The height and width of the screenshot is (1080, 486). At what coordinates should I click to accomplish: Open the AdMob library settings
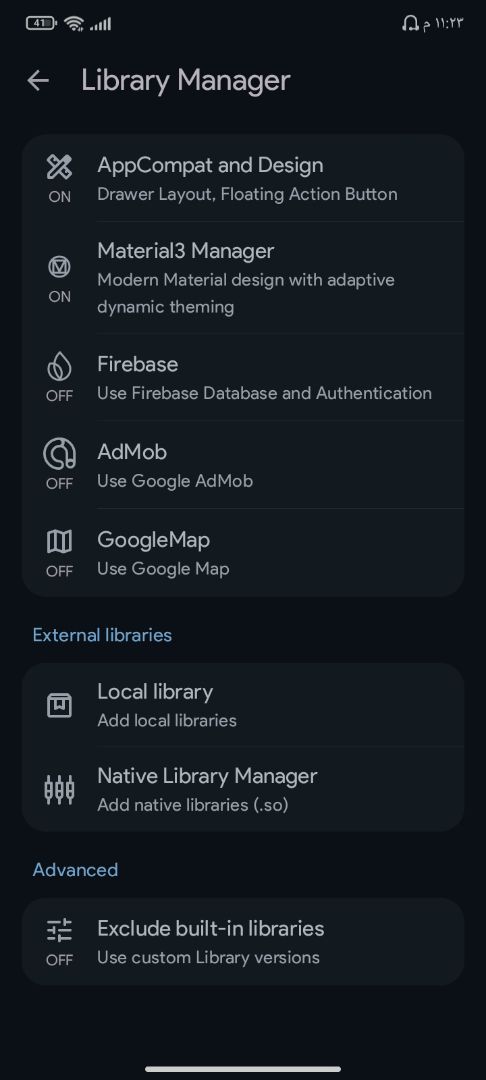[x=243, y=465]
